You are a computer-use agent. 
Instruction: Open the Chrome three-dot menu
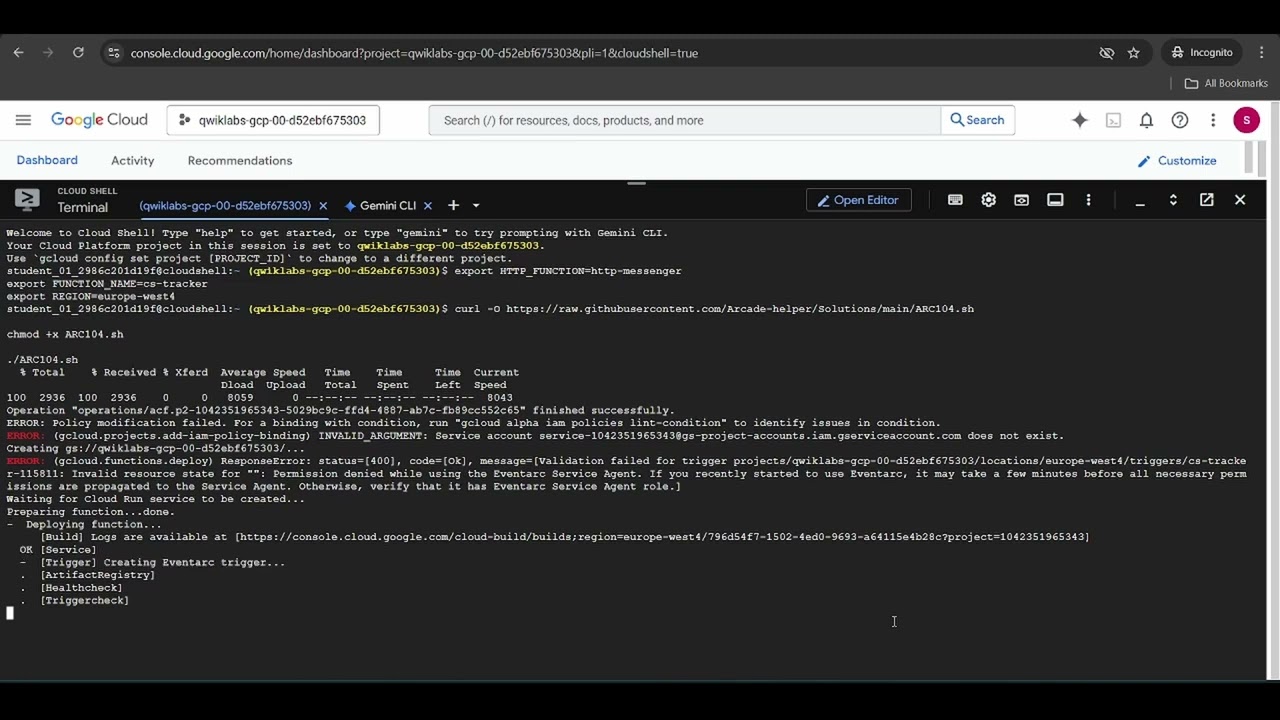point(1263,53)
